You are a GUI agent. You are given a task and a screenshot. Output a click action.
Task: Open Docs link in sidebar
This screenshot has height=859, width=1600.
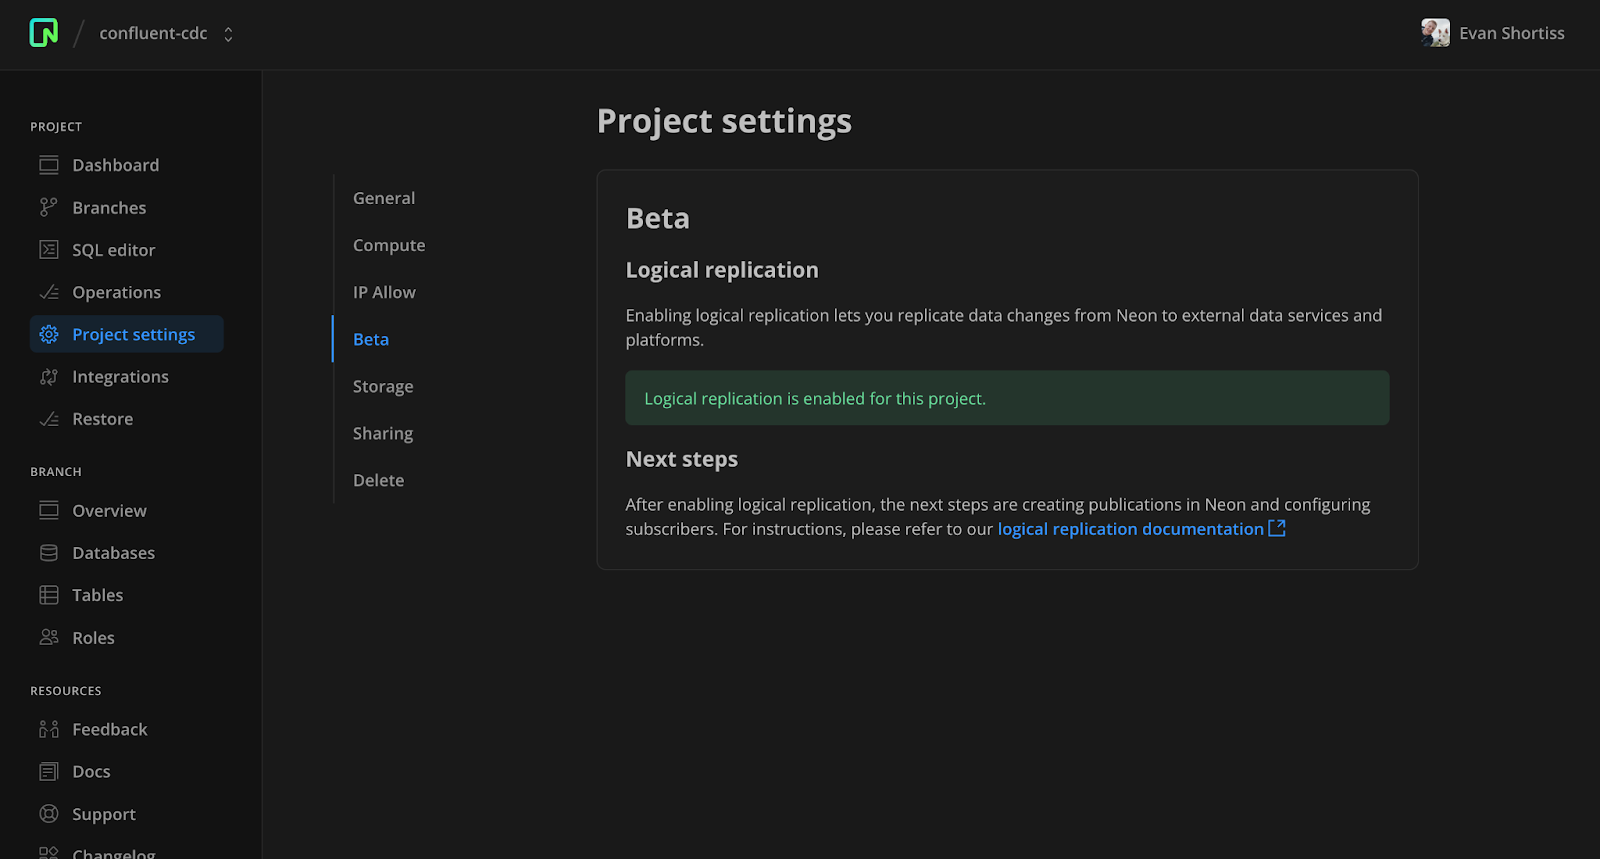pos(91,772)
